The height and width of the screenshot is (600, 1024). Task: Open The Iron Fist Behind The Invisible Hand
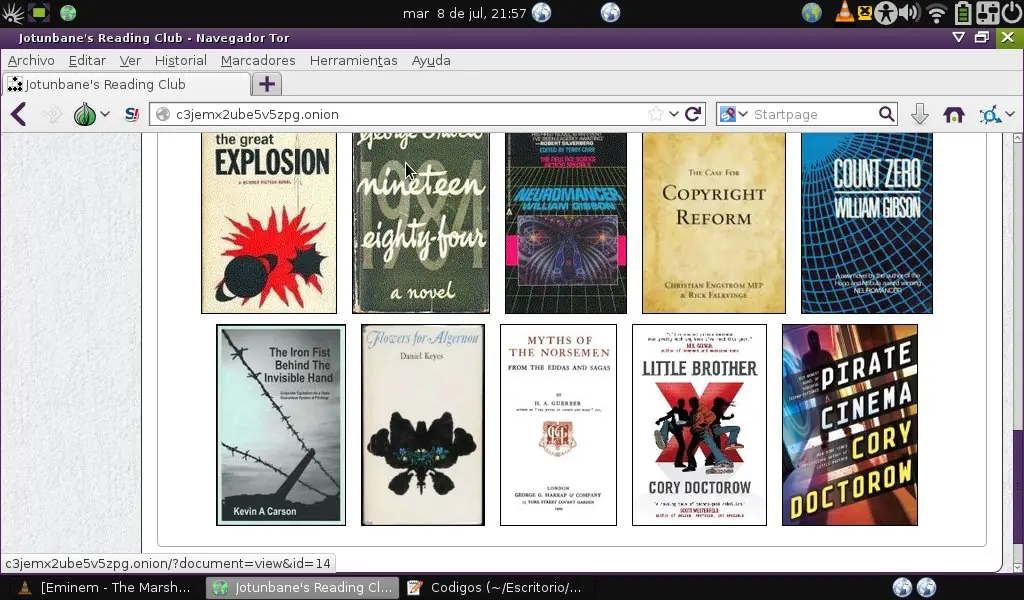[281, 425]
